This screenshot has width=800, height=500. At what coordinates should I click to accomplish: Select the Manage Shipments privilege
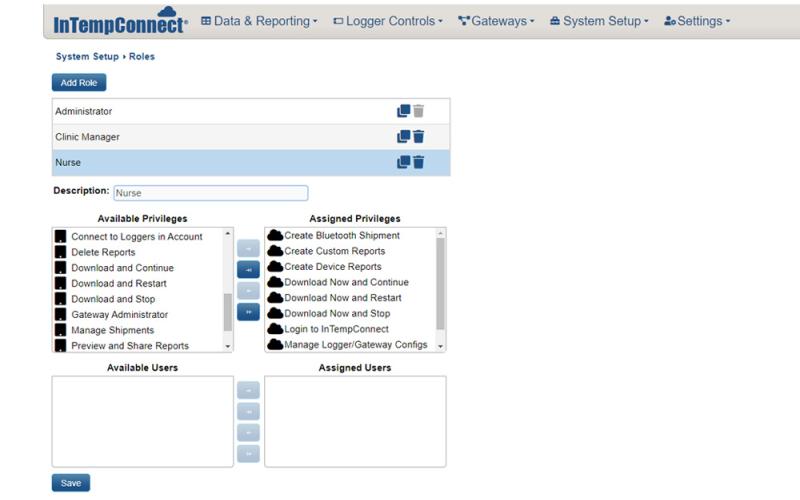click(x=112, y=330)
